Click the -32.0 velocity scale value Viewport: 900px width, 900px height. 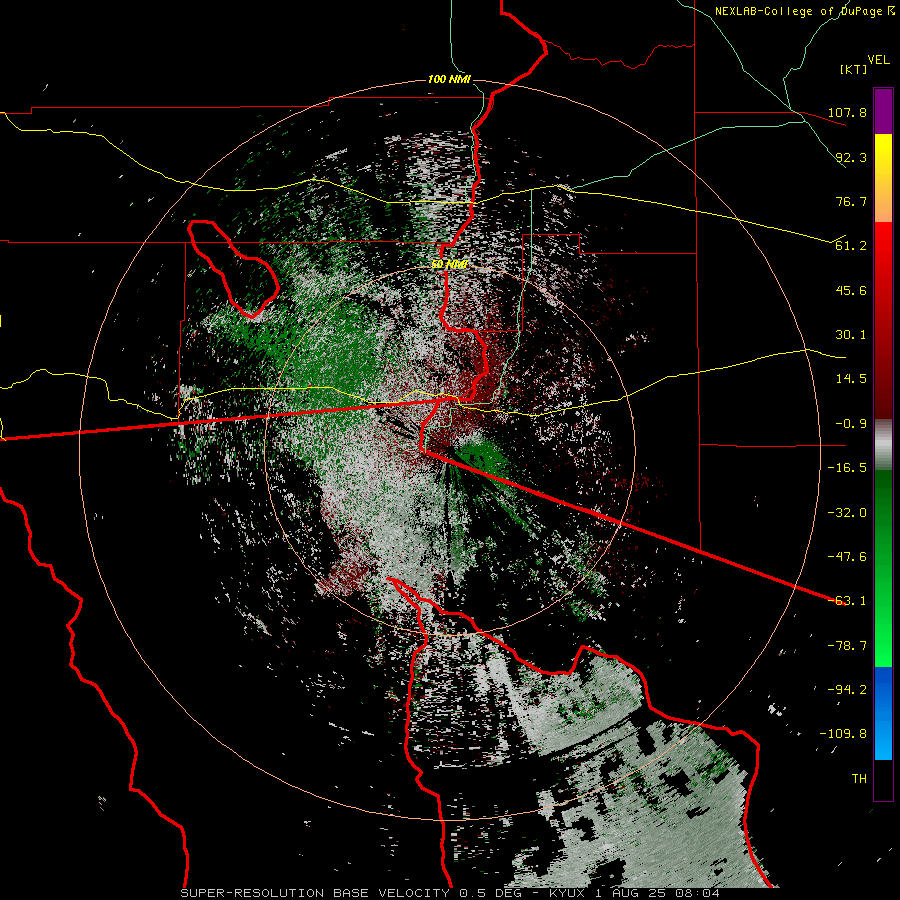pyautogui.click(x=847, y=513)
